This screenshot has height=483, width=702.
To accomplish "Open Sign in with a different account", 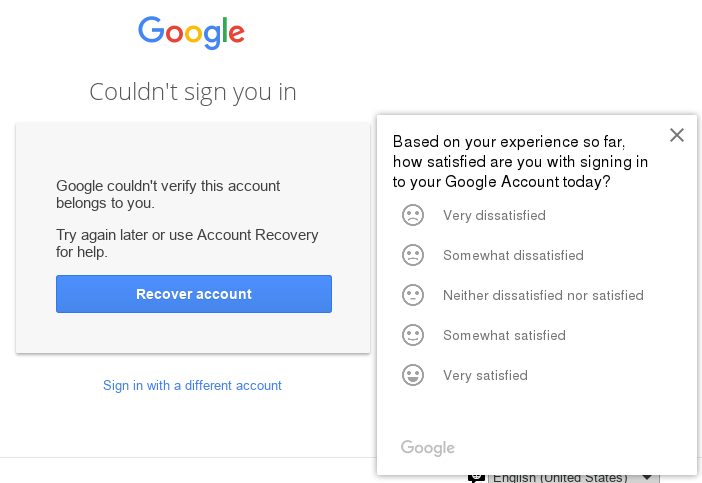I will coord(192,385).
